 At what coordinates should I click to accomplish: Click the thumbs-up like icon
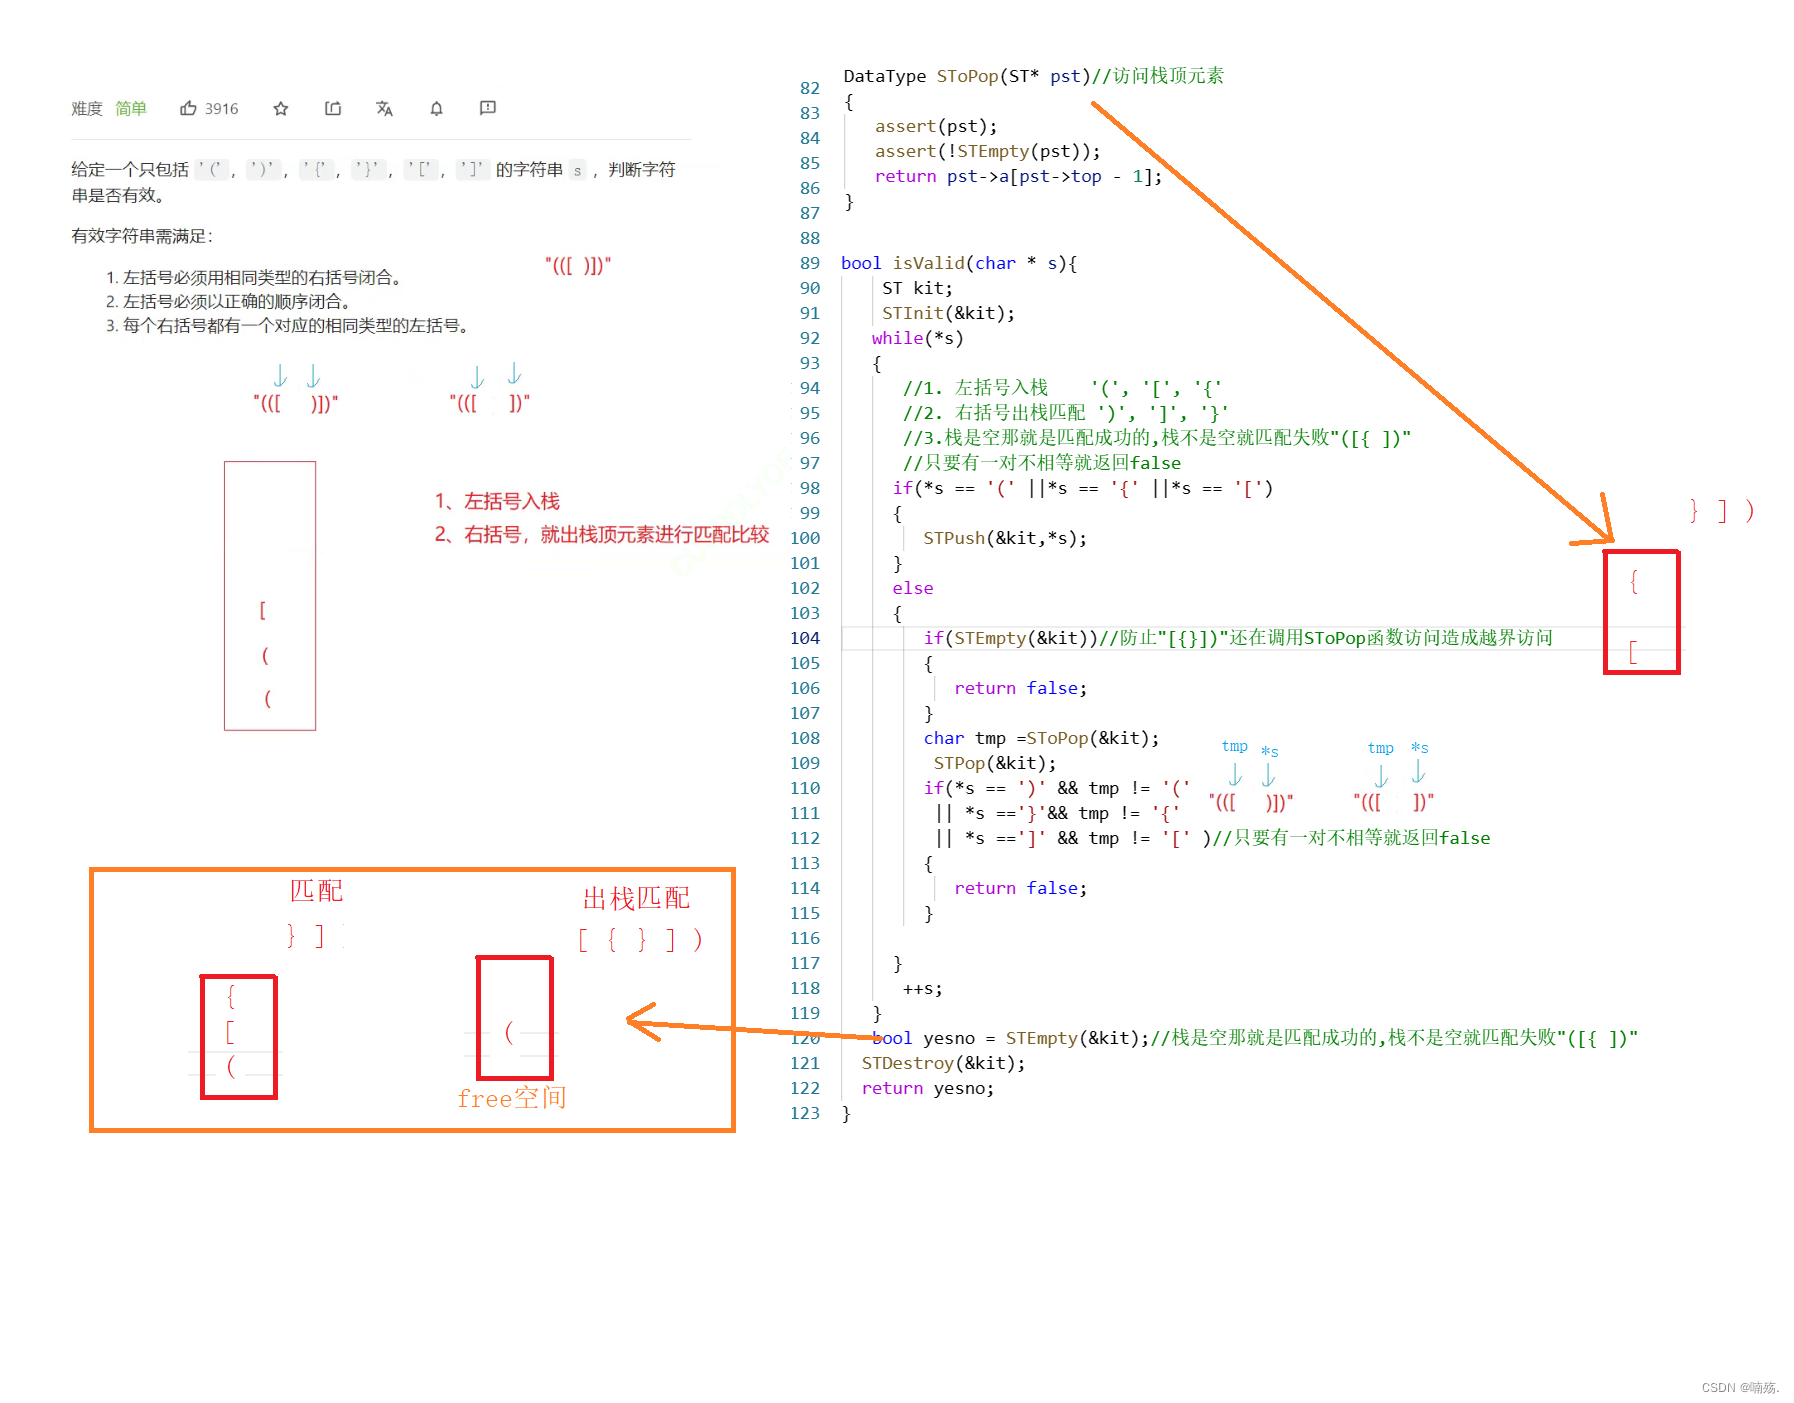pos(188,108)
